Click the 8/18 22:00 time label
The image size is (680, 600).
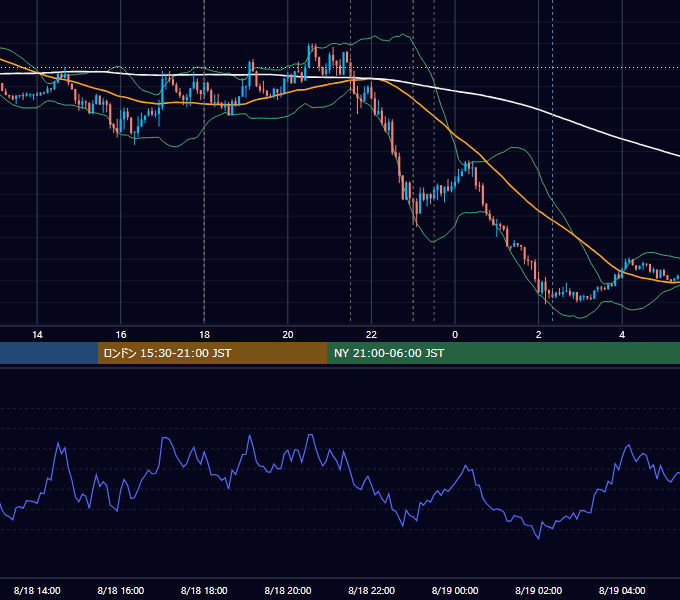coord(371,590)
